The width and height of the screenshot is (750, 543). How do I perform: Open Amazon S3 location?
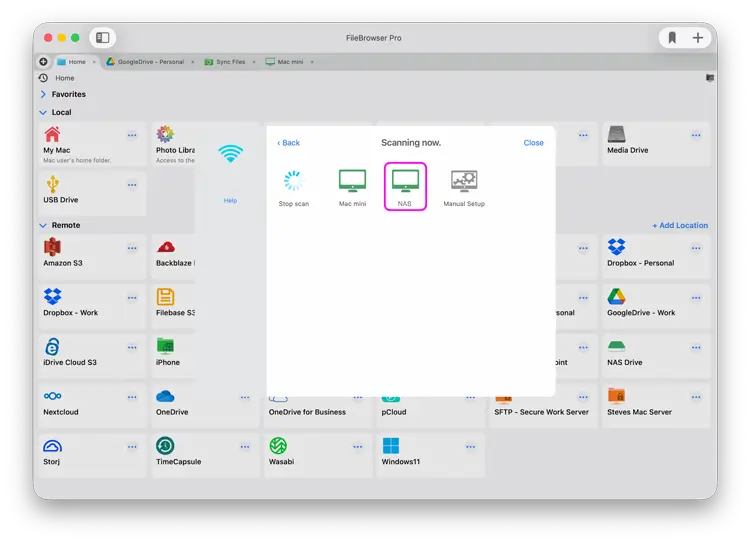(x=62, y=255)
